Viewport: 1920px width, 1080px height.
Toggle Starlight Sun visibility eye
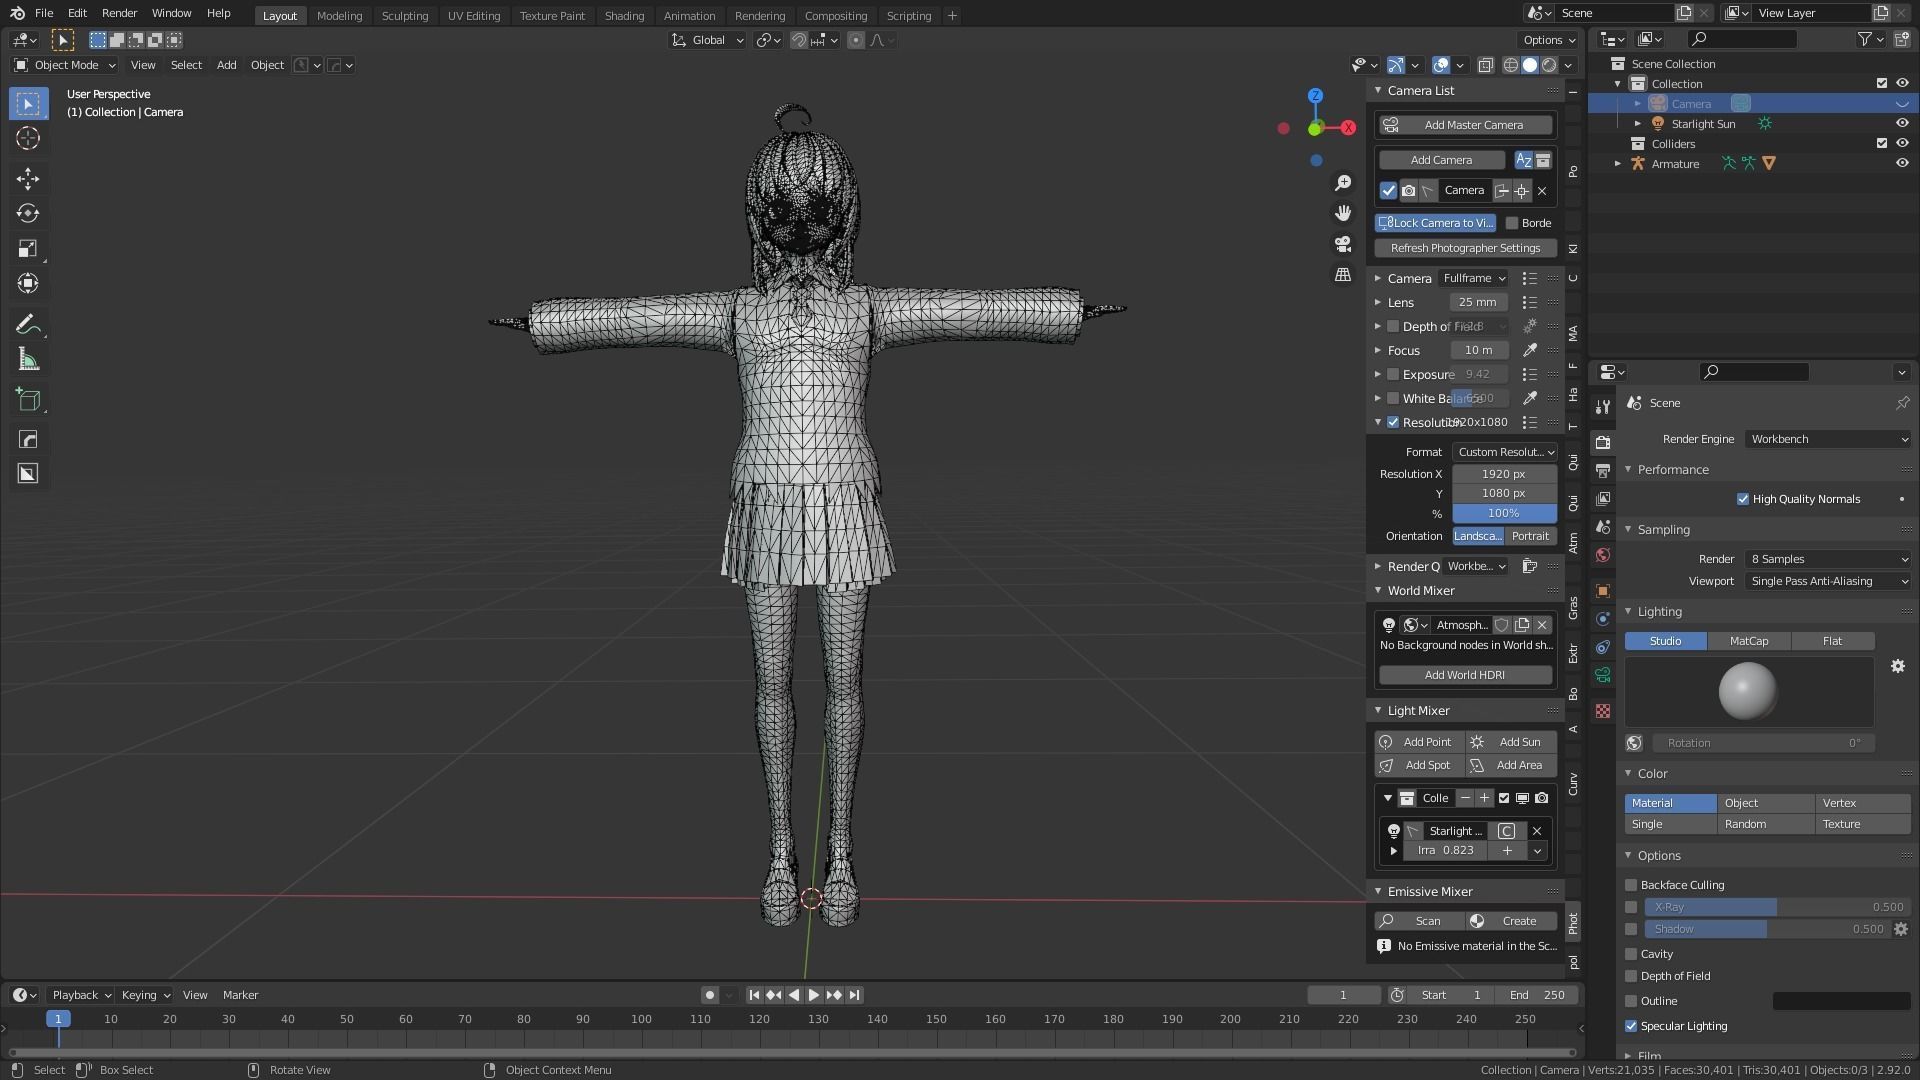click(1902, 124)
